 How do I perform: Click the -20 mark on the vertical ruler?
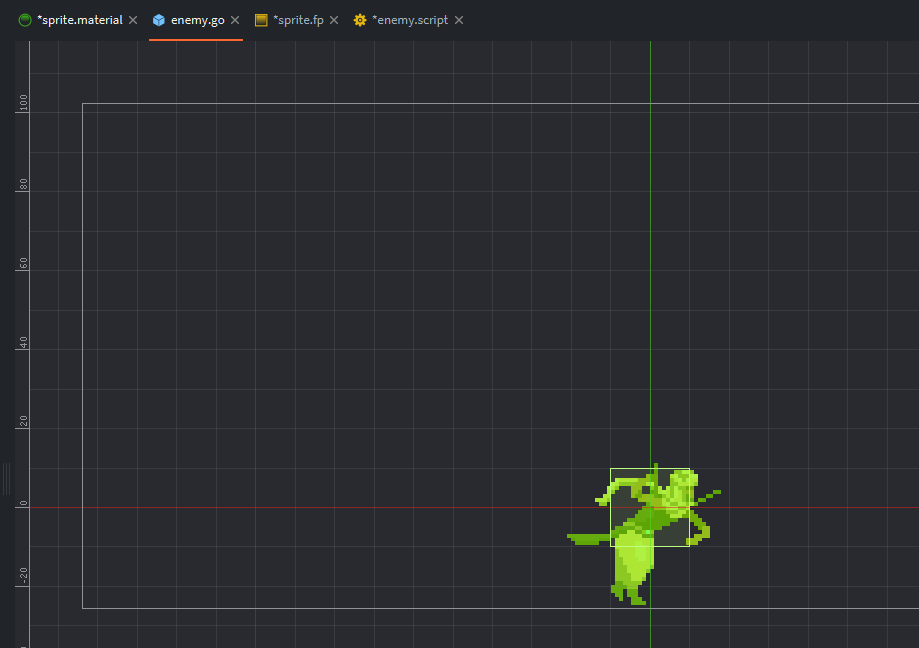point(23,574)
